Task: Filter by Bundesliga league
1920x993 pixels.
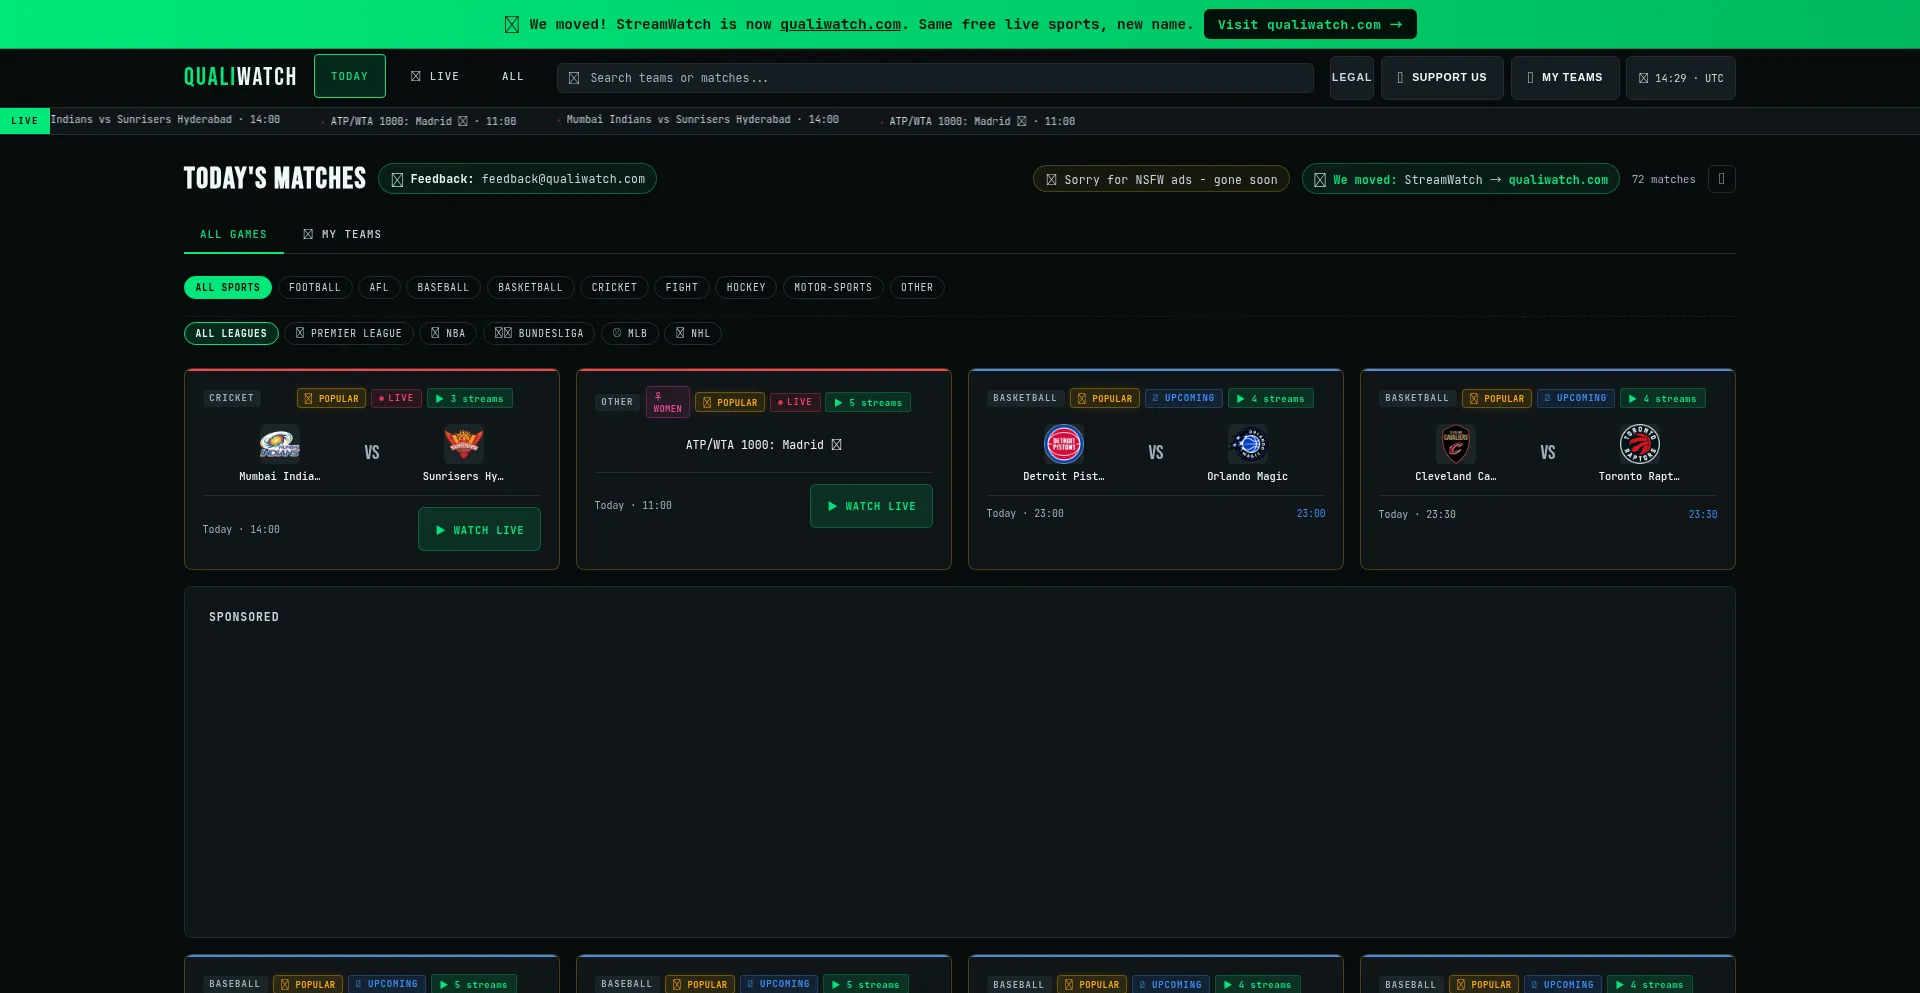Action: (x=539, y=333)
